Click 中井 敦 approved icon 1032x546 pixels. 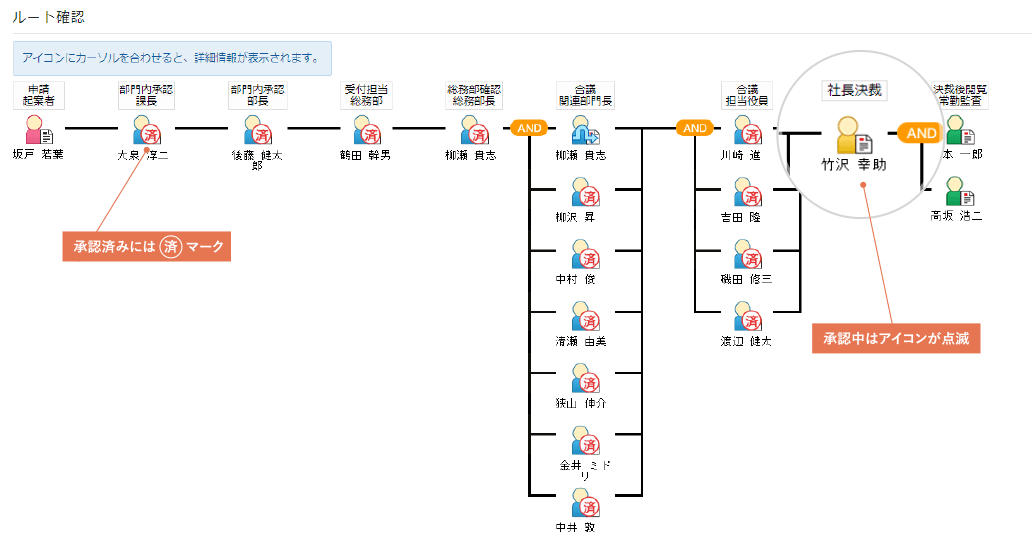pos(585,503)
